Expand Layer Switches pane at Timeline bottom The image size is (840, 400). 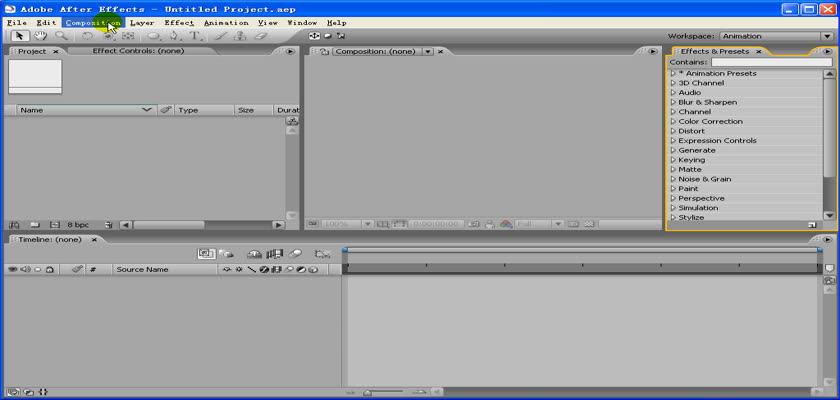pos(13,392)
